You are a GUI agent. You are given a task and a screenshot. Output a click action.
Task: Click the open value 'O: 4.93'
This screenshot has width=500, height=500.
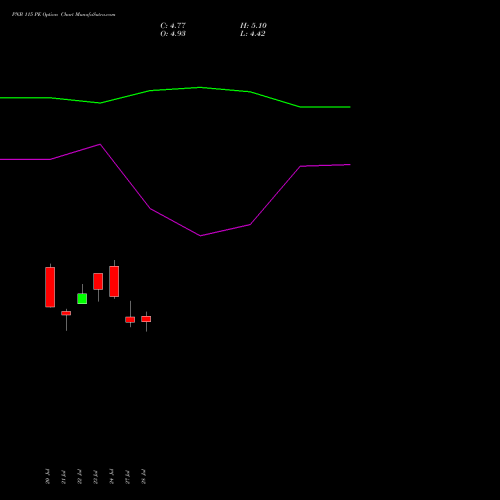click(173, 34)
